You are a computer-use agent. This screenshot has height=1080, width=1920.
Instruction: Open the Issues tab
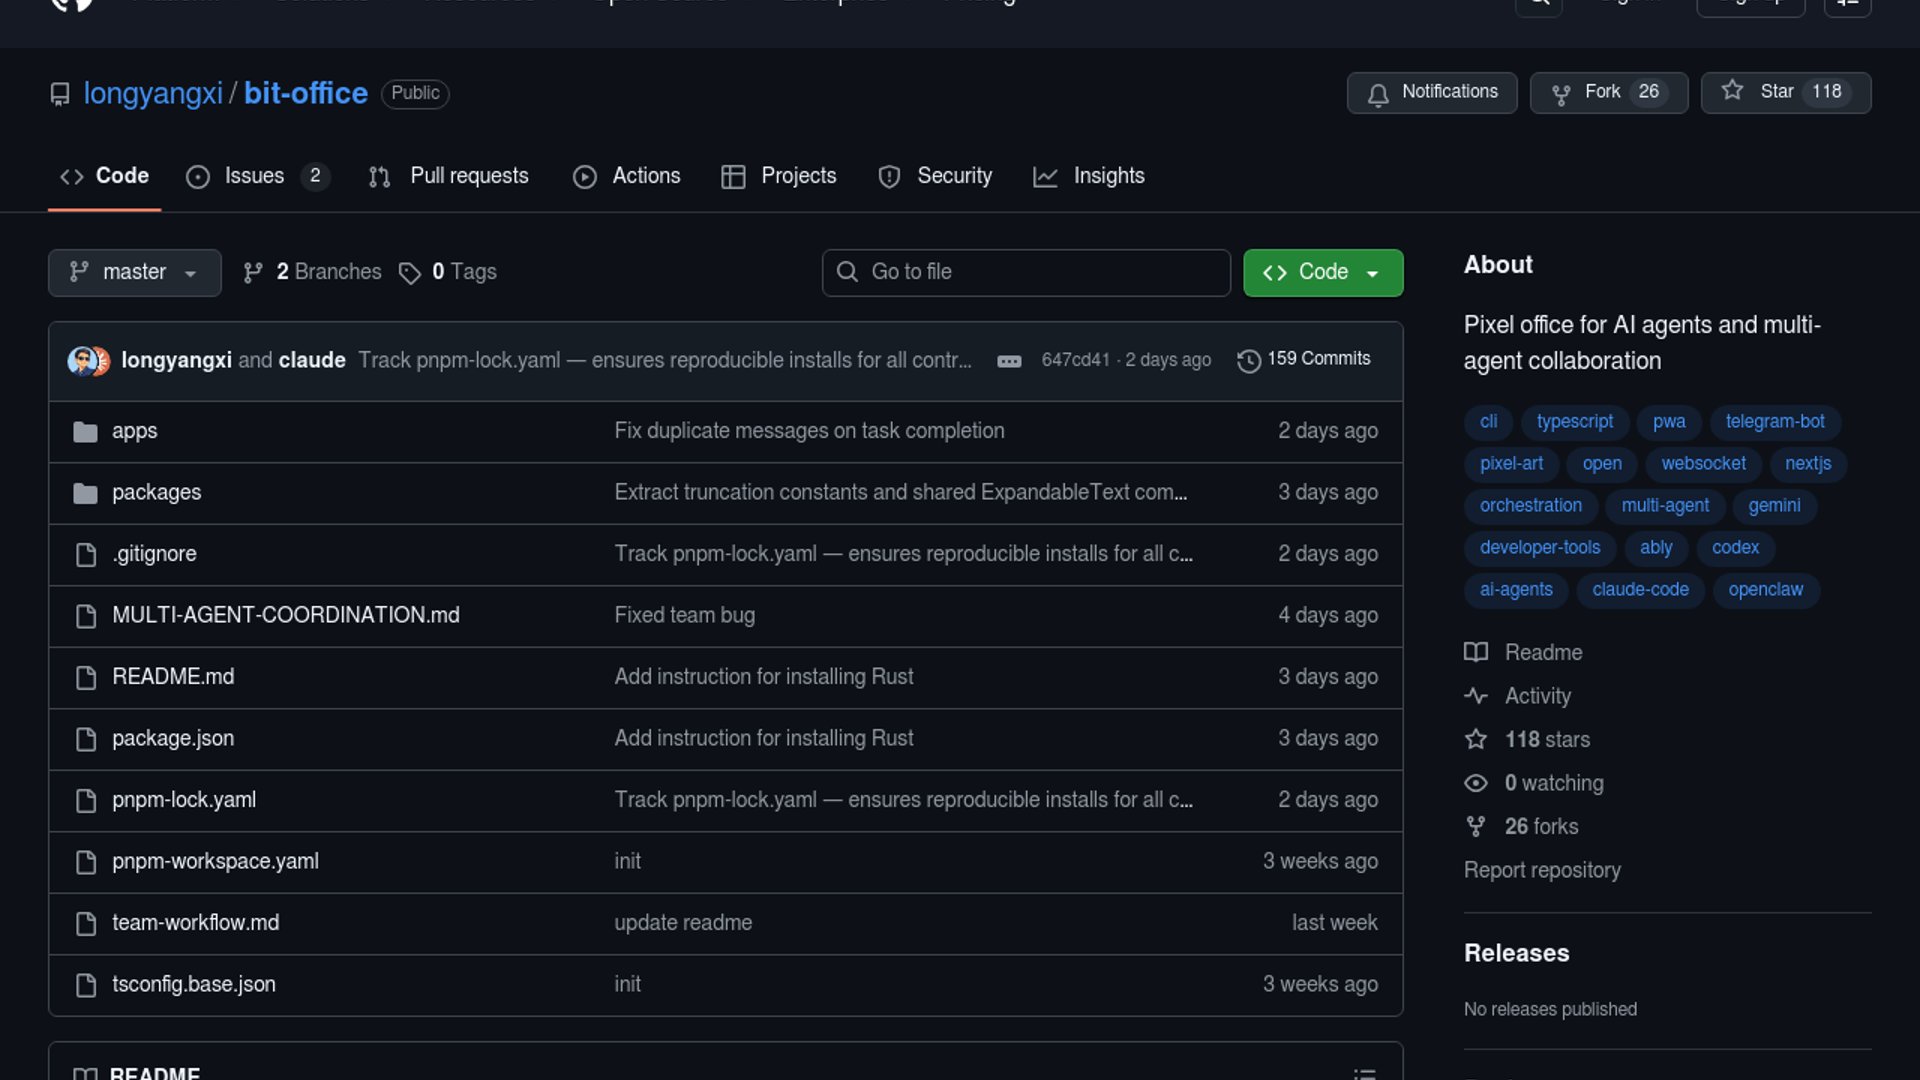point(256,176)
